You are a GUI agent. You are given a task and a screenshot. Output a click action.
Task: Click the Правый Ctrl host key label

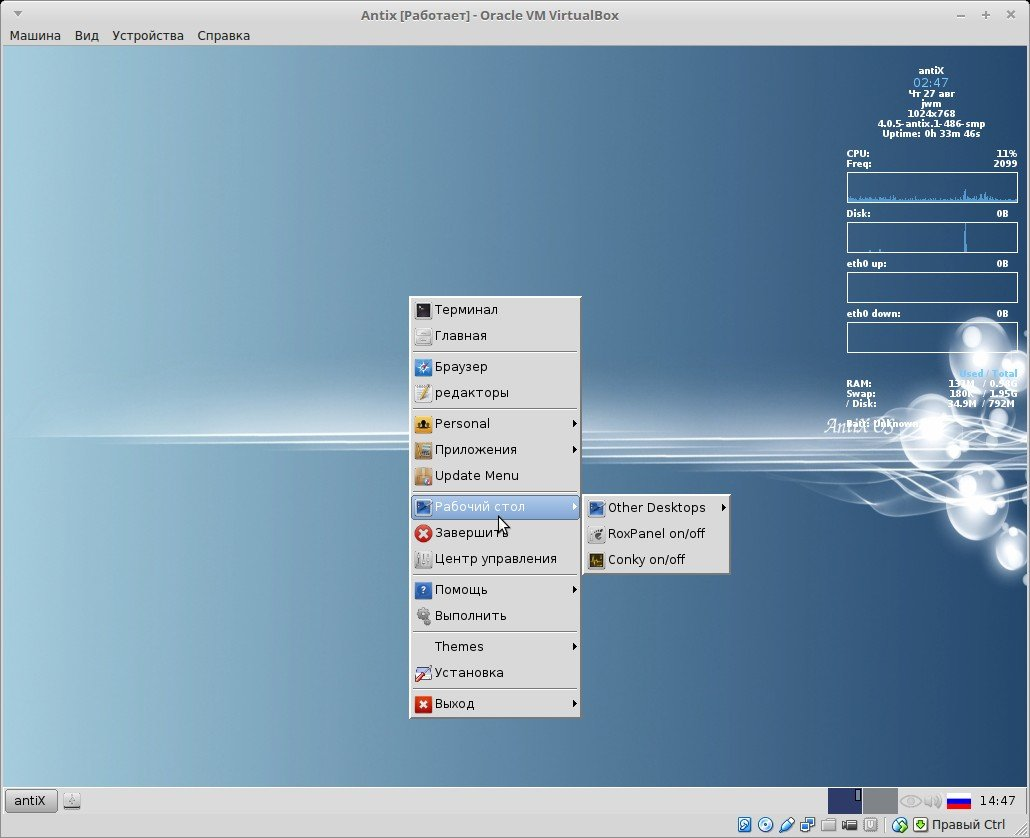(968, 825)
